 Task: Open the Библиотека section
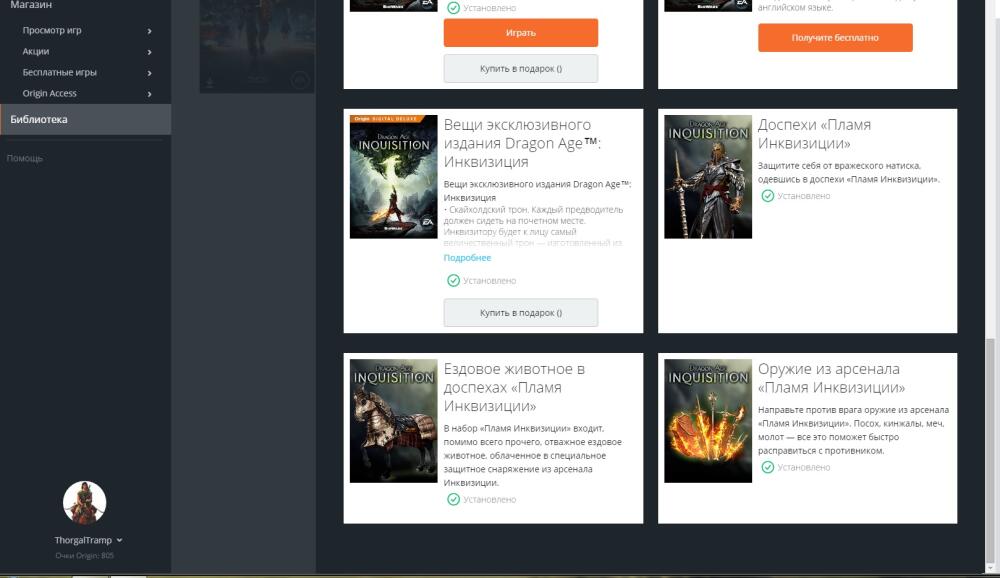point(85,119)
